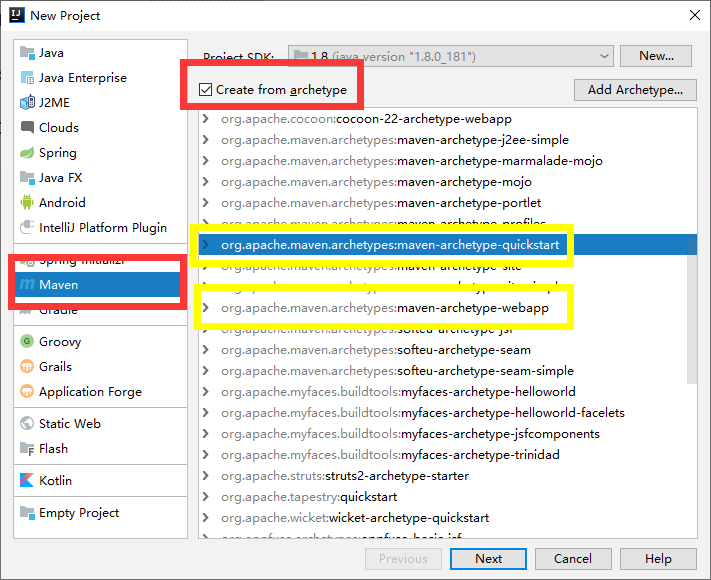Viewport: 711px width, 580px height.
Task: Select Grails project type
Action: [x=100, y=366]
